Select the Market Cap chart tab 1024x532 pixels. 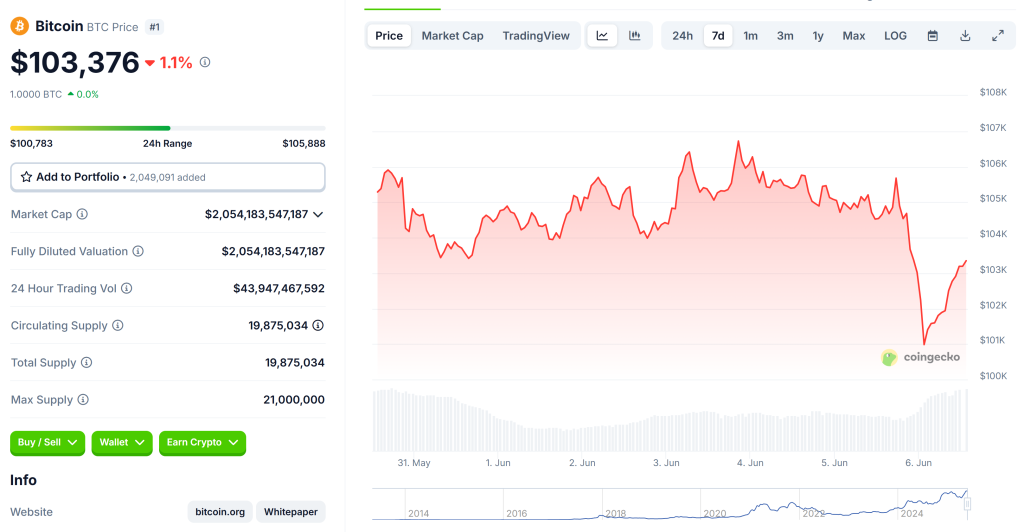tap(453, 36)
